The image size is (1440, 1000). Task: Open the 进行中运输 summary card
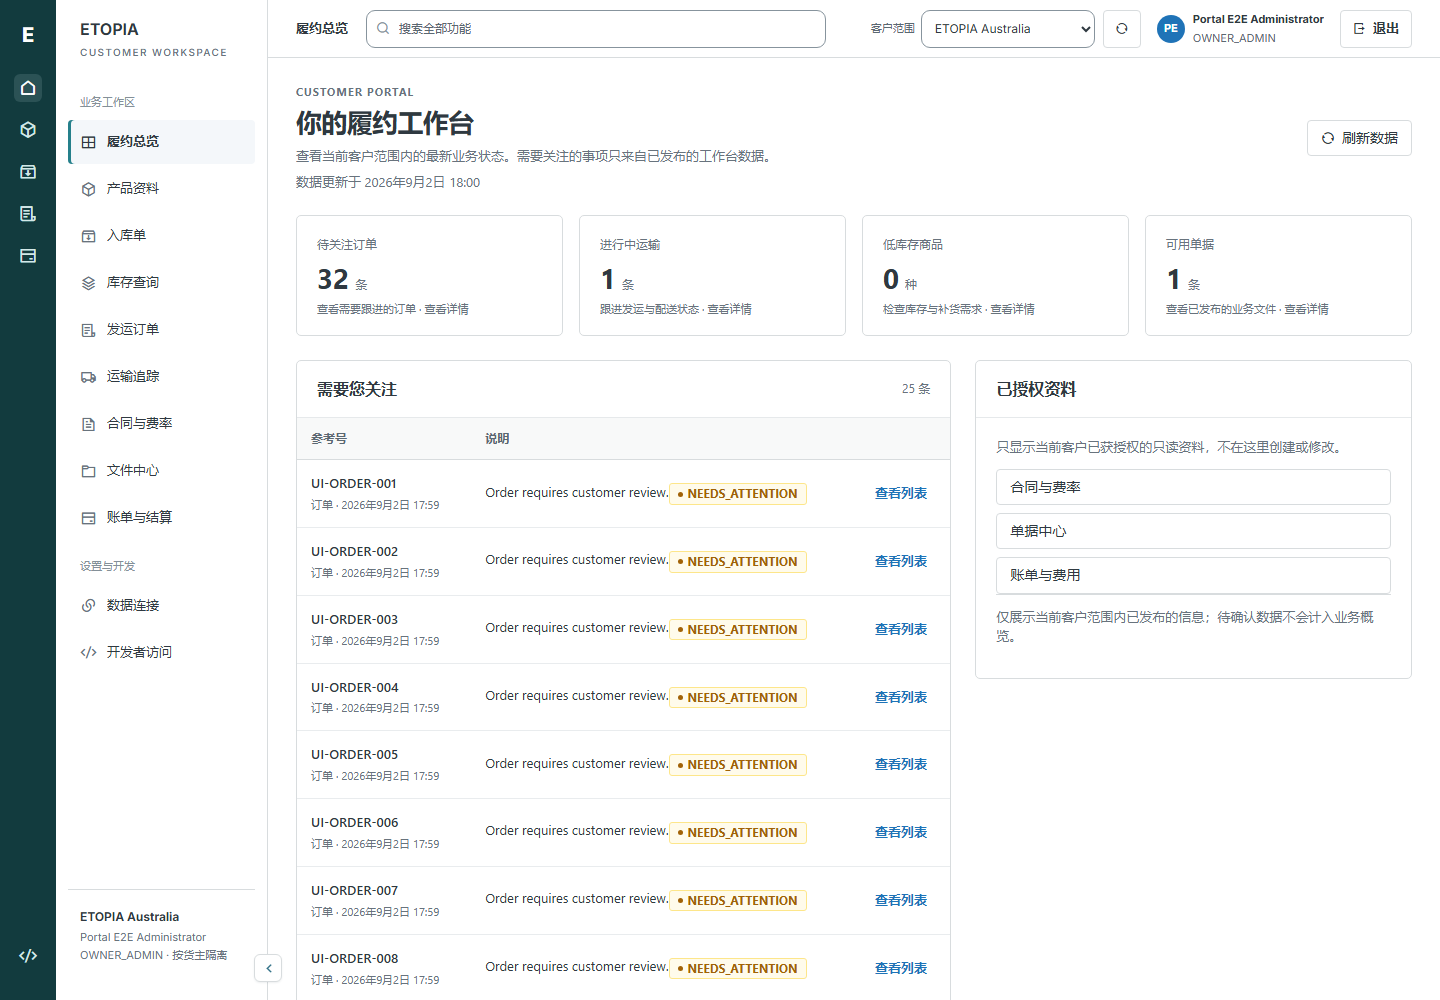click(712, 275)
